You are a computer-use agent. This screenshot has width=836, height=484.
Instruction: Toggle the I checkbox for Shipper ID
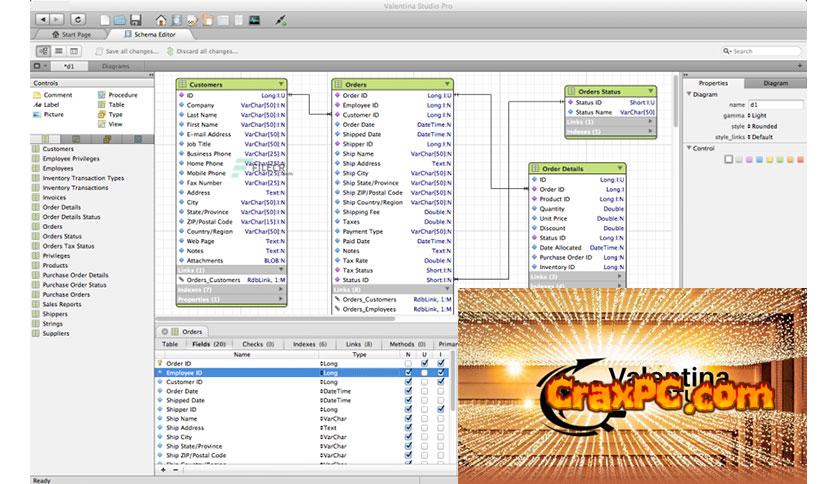441,409
